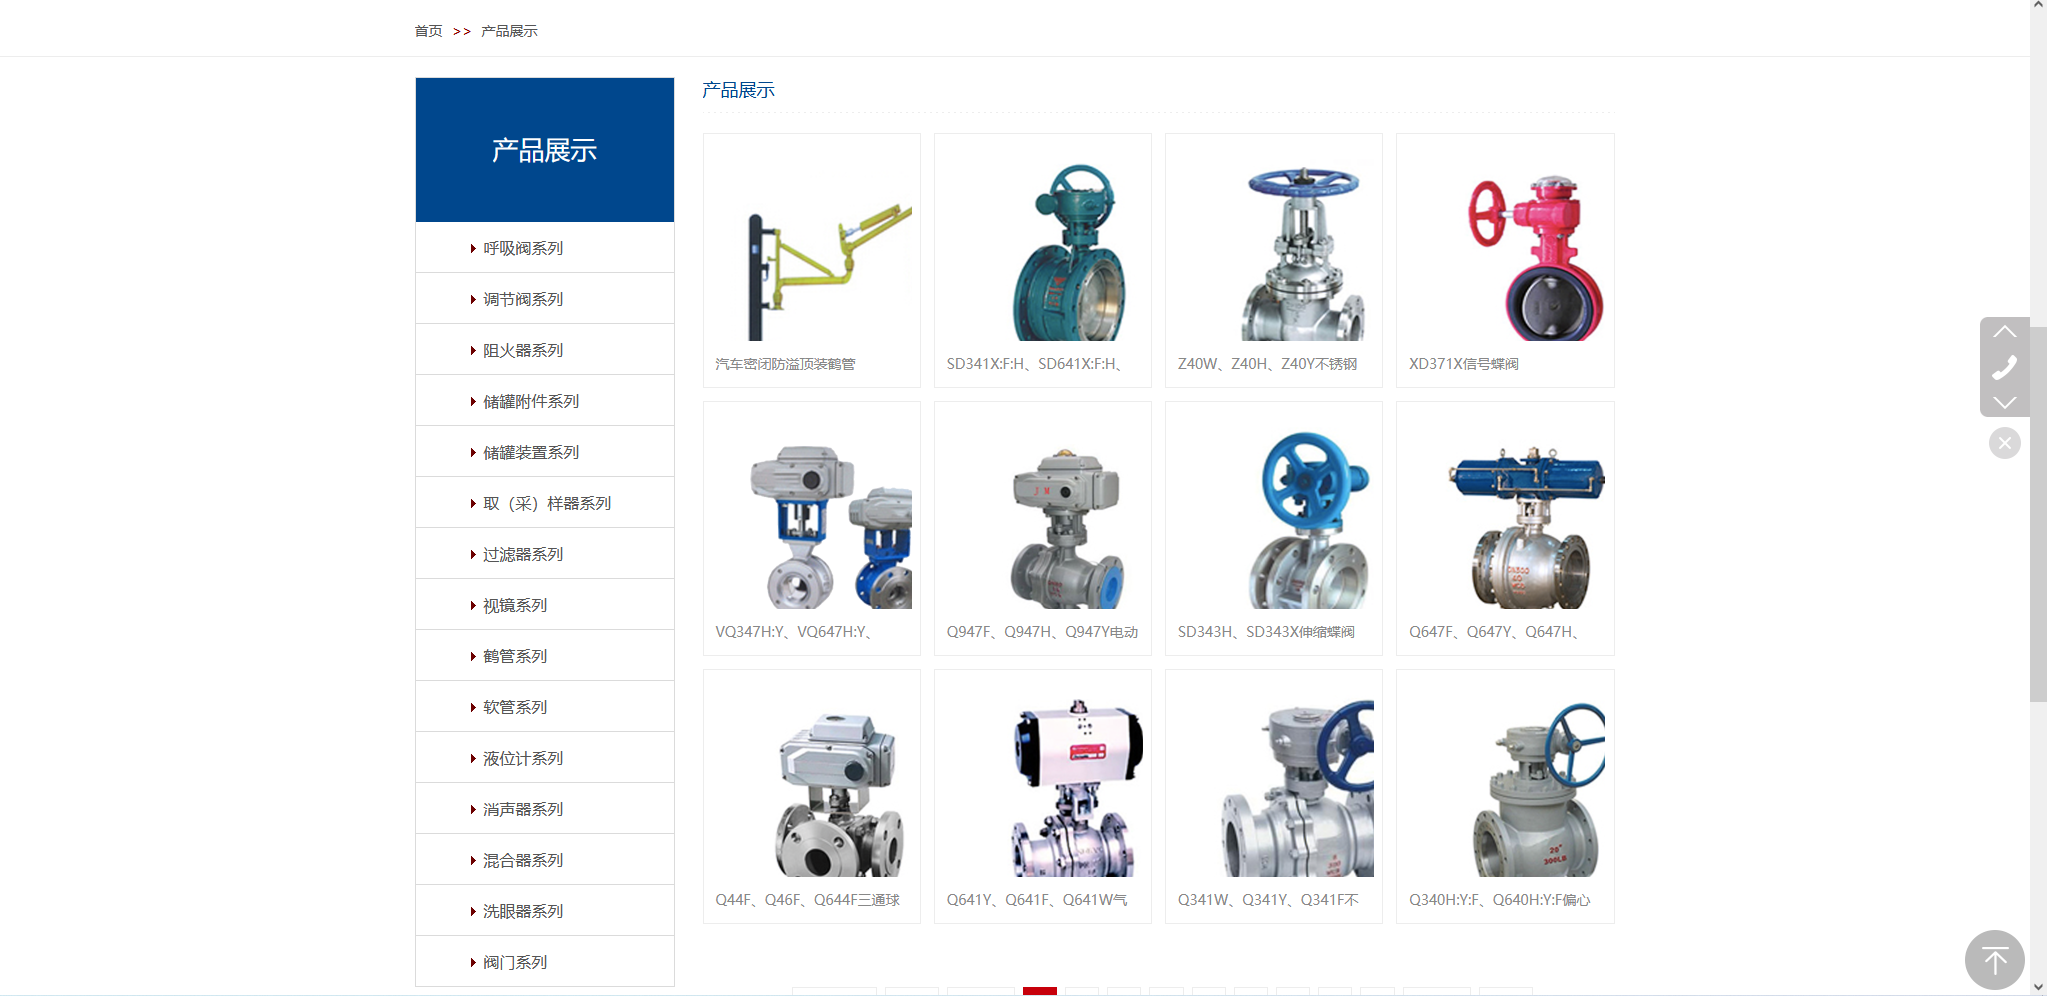Click the up chevron in floating widget
2047x996 pixels.
click(x=2004, y=332)
